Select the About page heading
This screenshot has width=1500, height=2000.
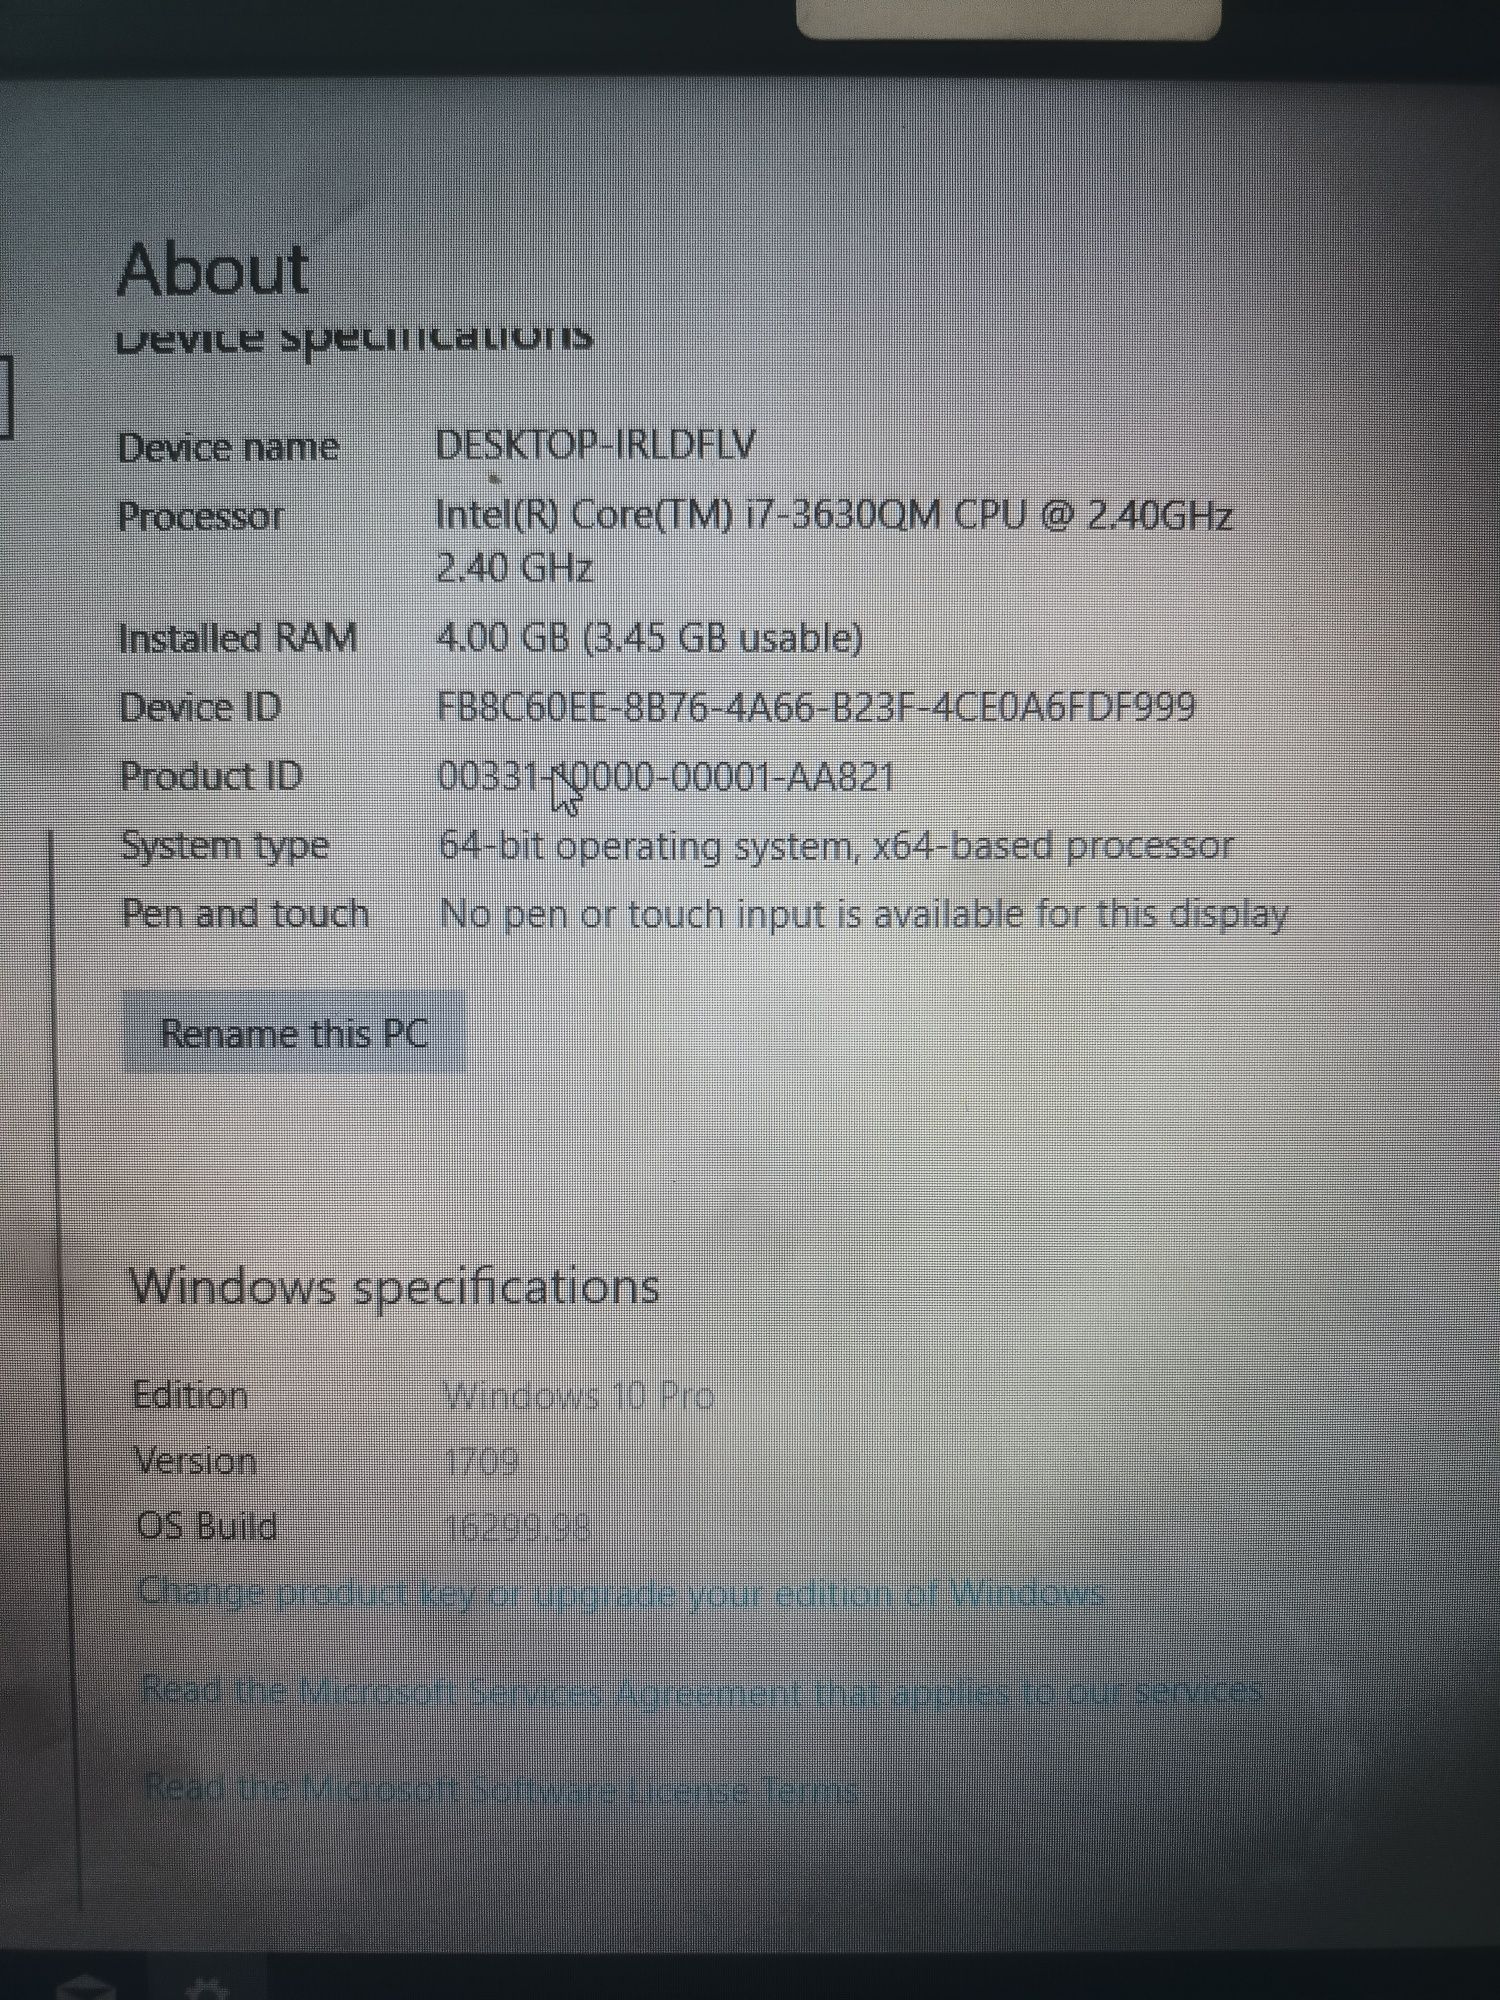coord(213,270)
